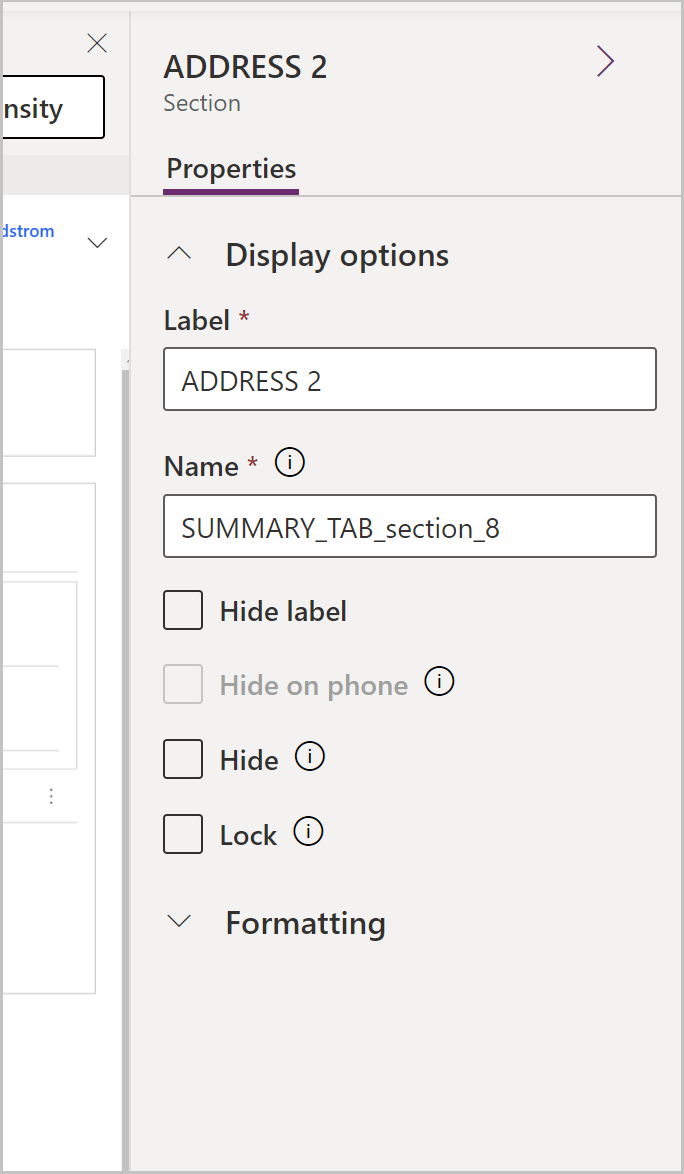Viewport: 684px width, 1174px height.
Task: Open the vertical ellipsis menu on the canvas
Action: tap(52, 795)
